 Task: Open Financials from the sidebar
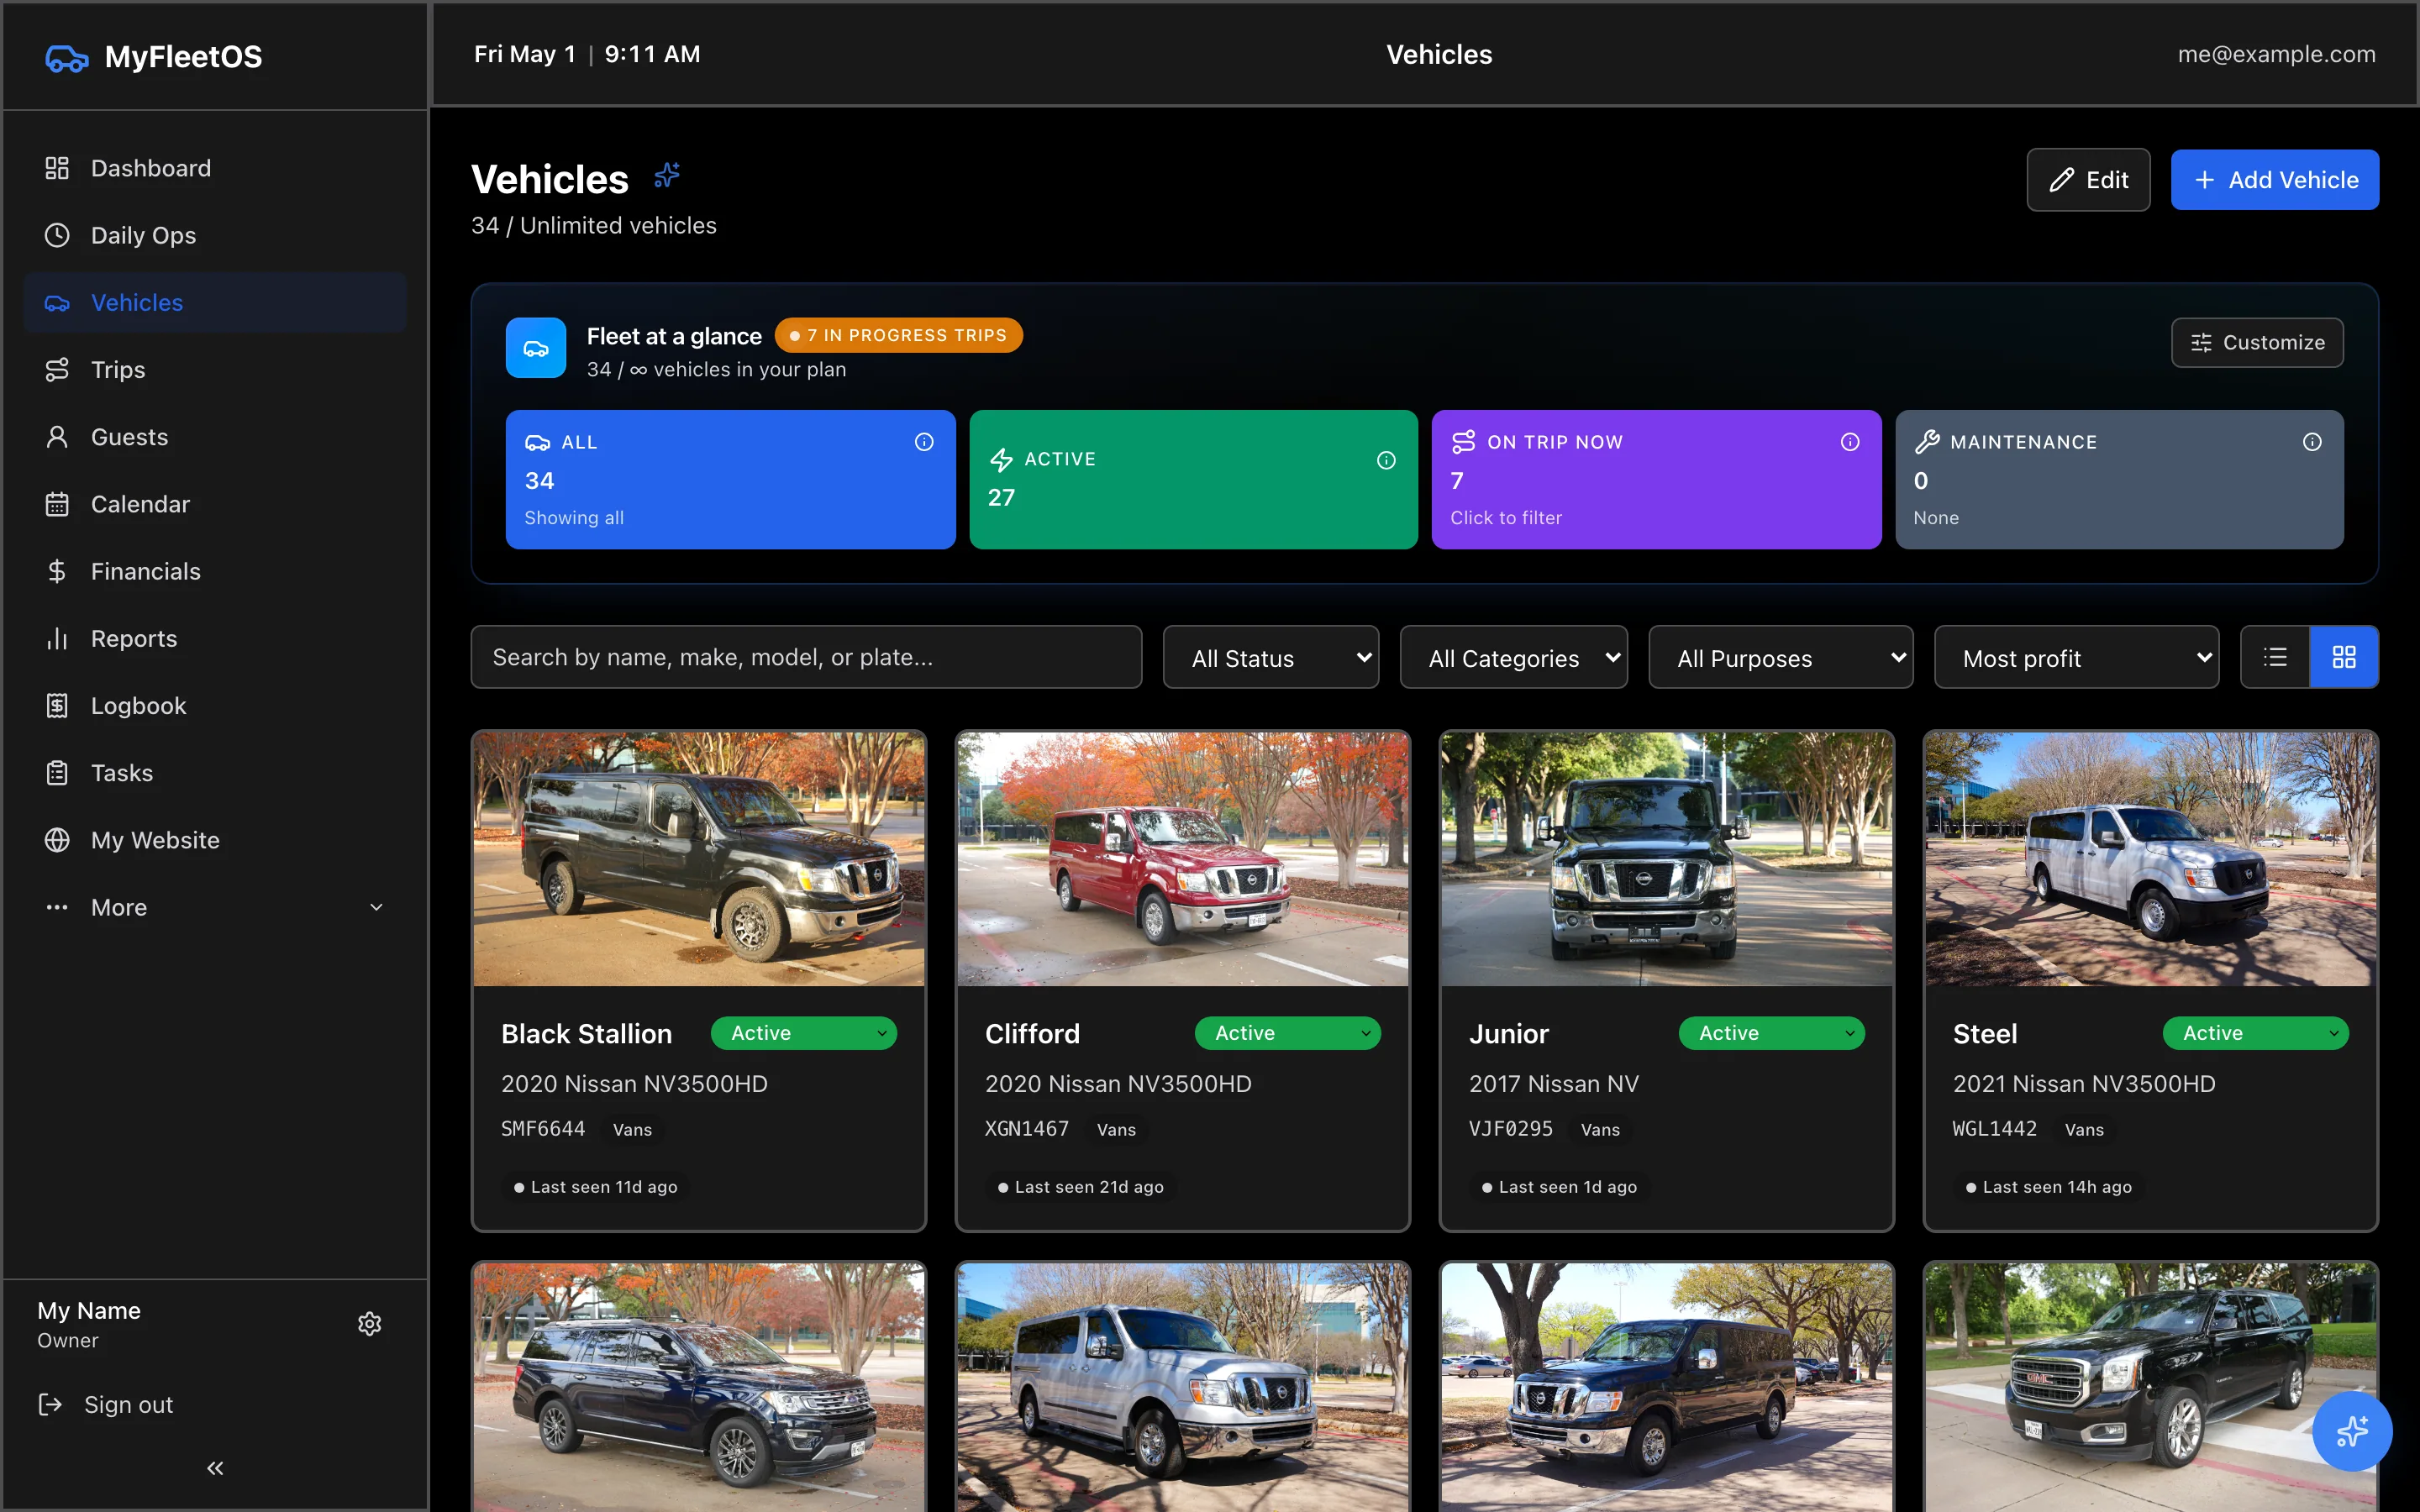[x=215, y=571]
